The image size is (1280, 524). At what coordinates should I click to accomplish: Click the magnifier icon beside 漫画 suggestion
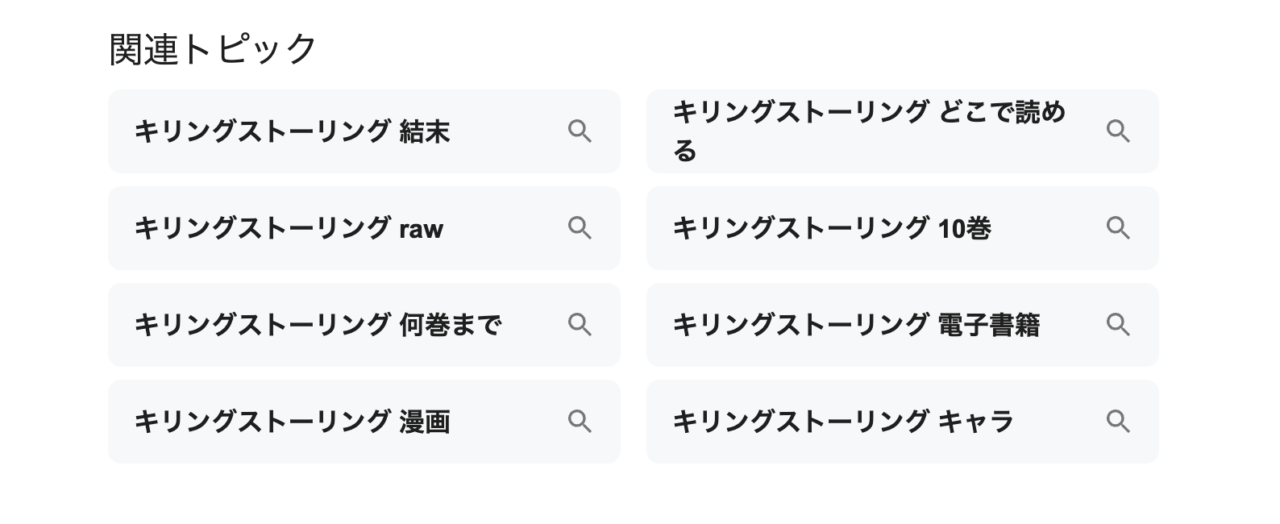tap(580, 421)
